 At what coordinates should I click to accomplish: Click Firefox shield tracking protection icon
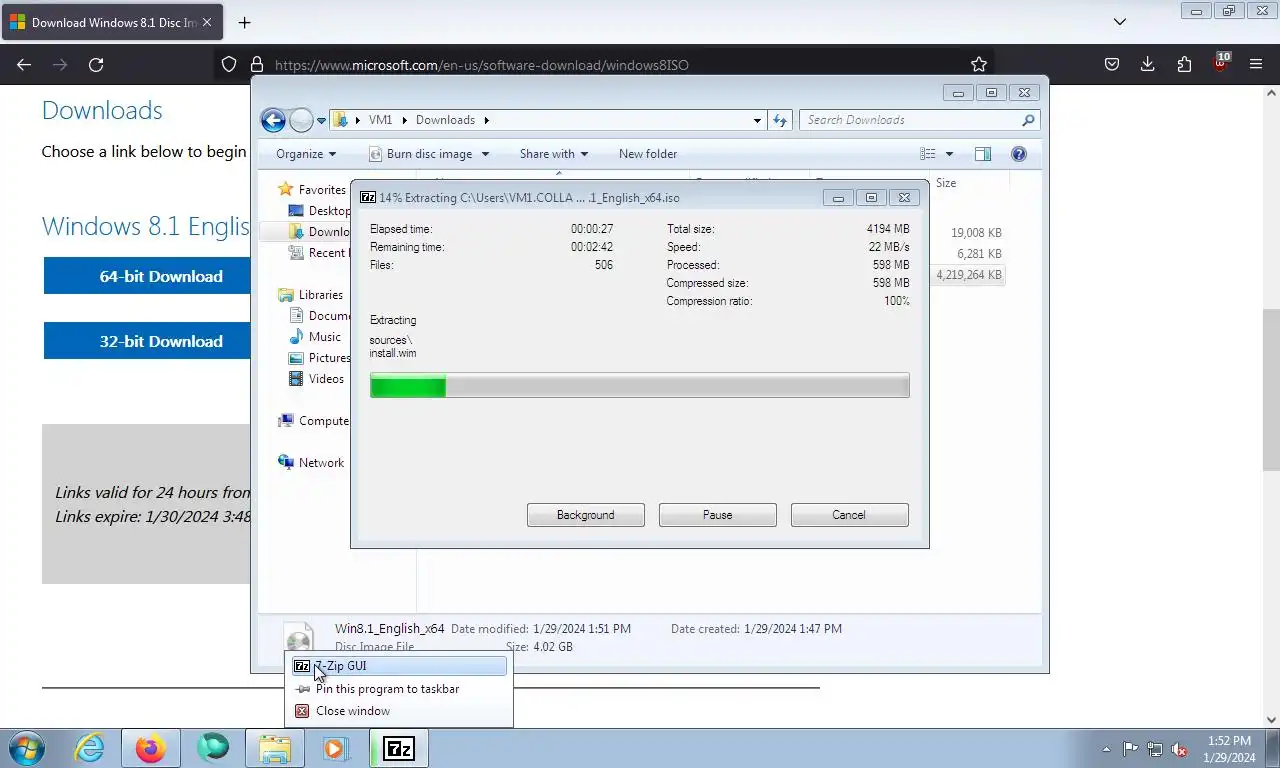pyautogui.click(x=229, y=64)
